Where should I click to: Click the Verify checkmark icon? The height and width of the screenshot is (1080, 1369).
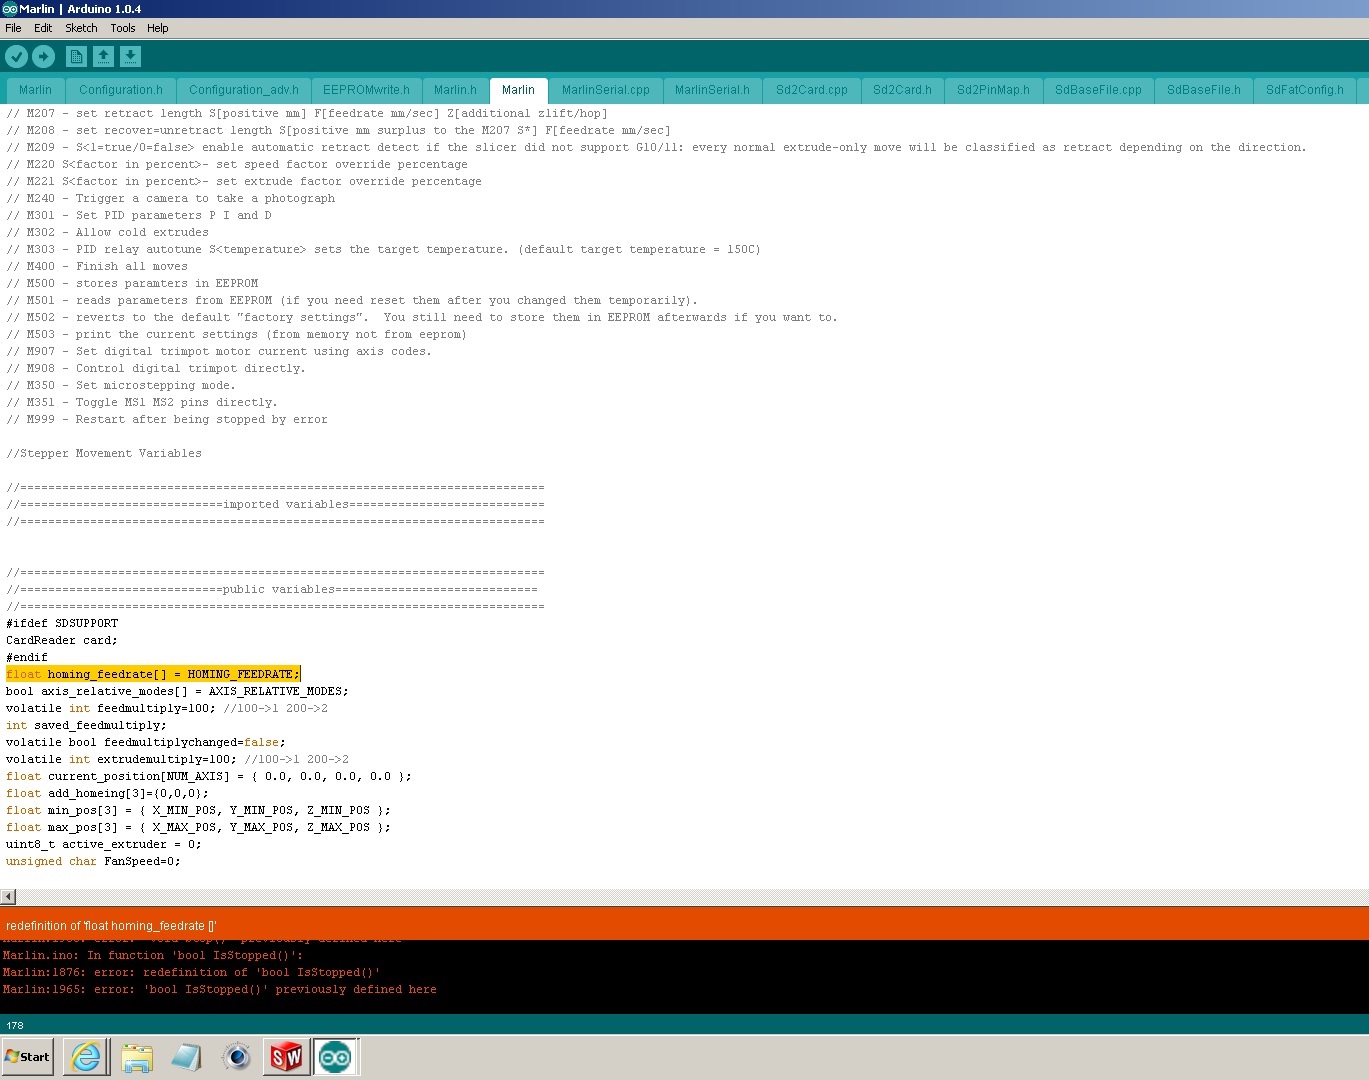[x=16, y=57]
